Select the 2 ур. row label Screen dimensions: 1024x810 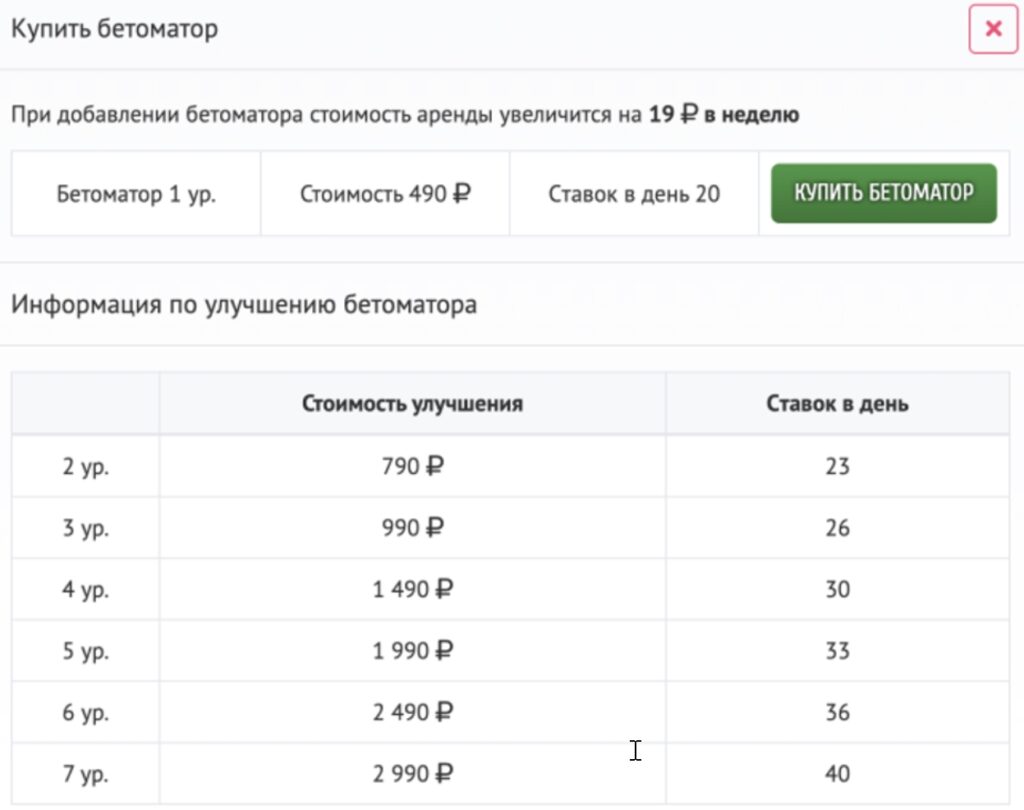86,467
